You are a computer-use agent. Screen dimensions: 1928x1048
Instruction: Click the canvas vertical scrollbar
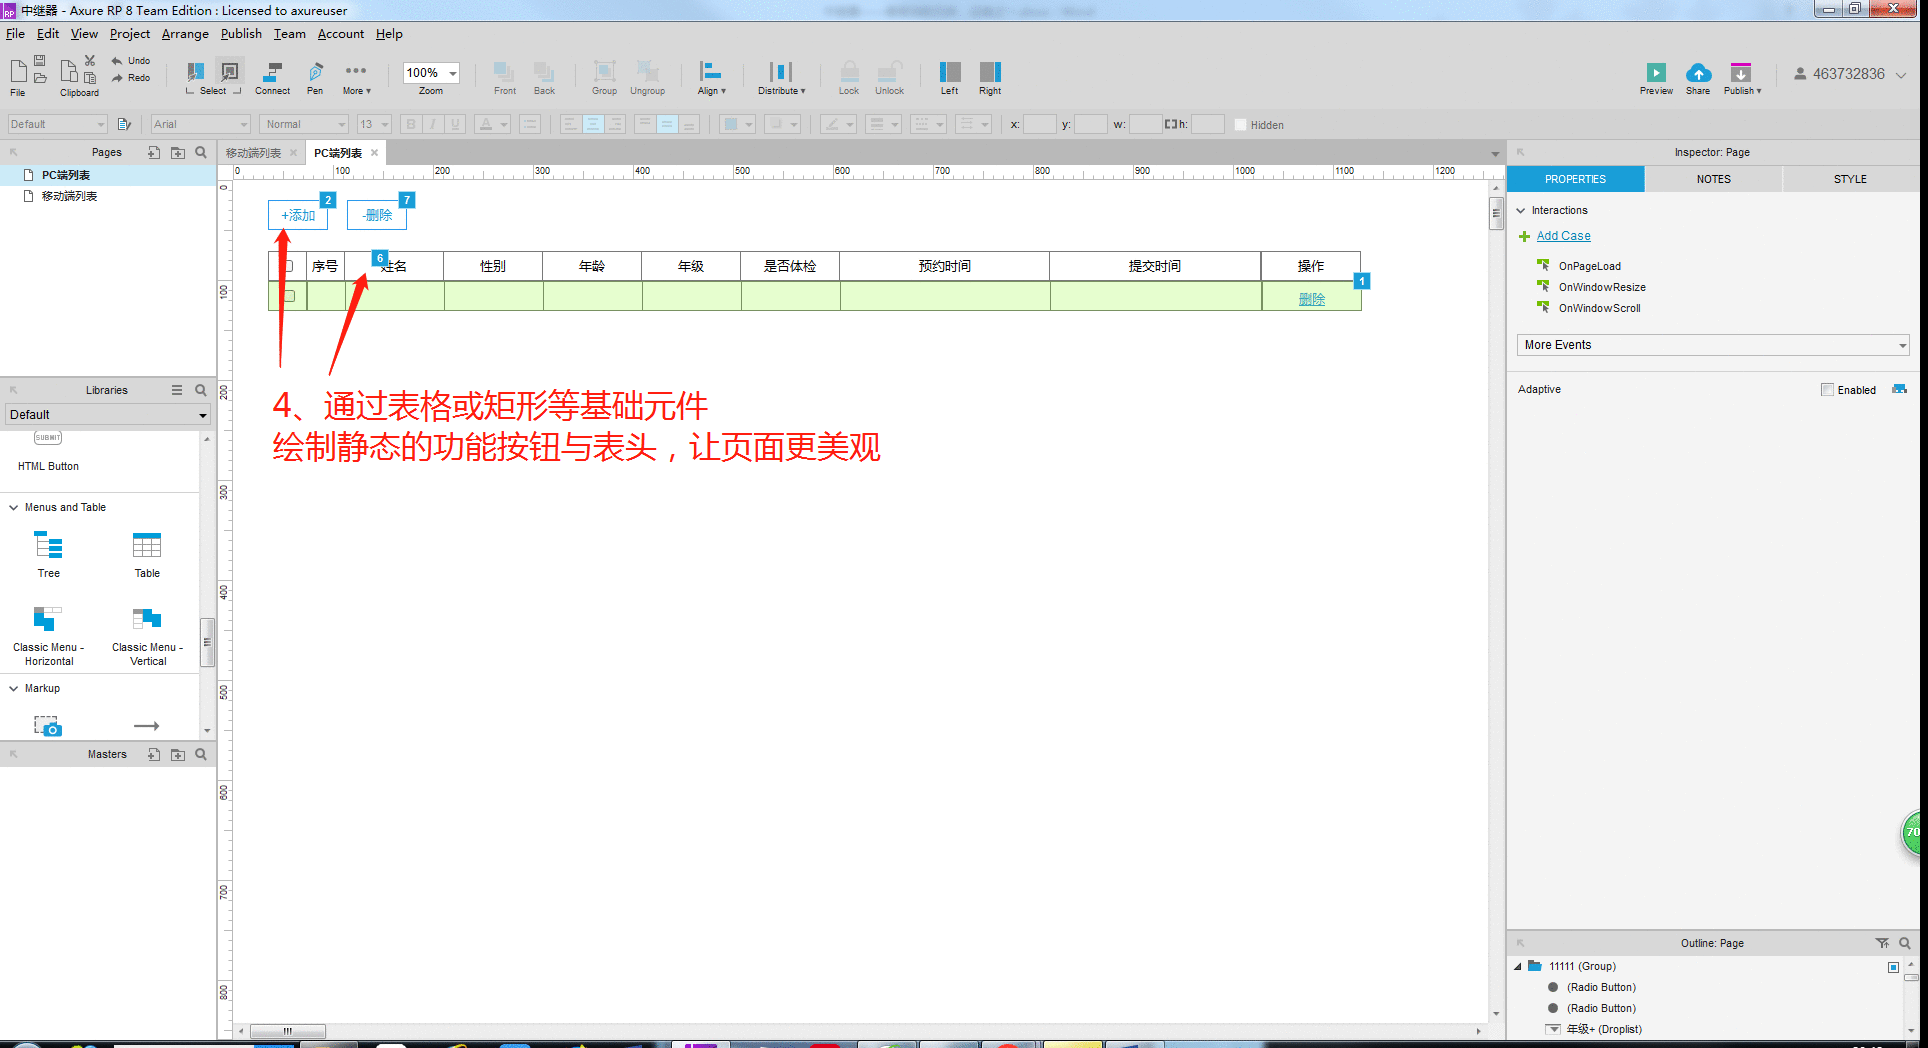[x=1496, y=214]
